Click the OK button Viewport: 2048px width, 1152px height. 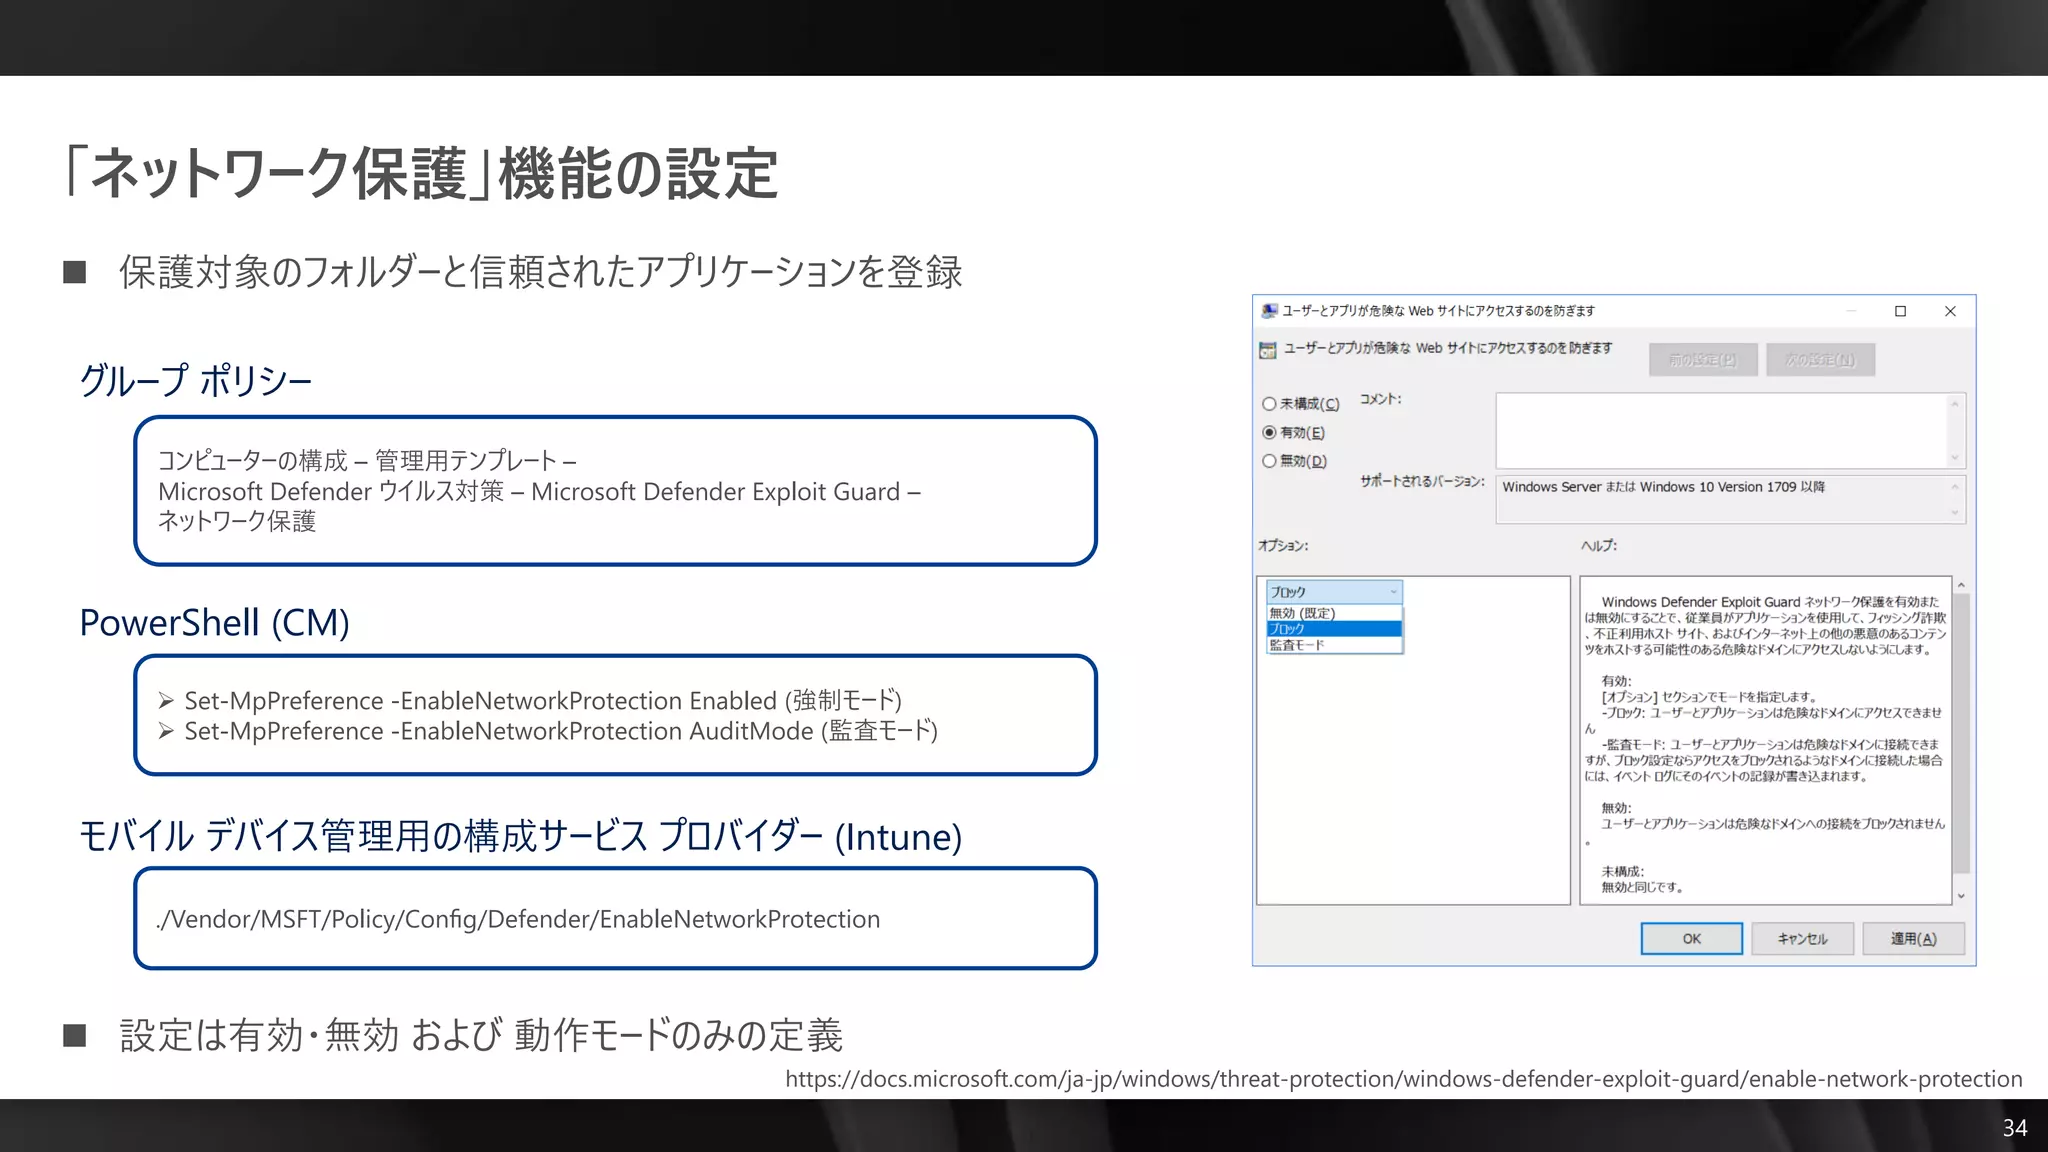pos(1691,939)
